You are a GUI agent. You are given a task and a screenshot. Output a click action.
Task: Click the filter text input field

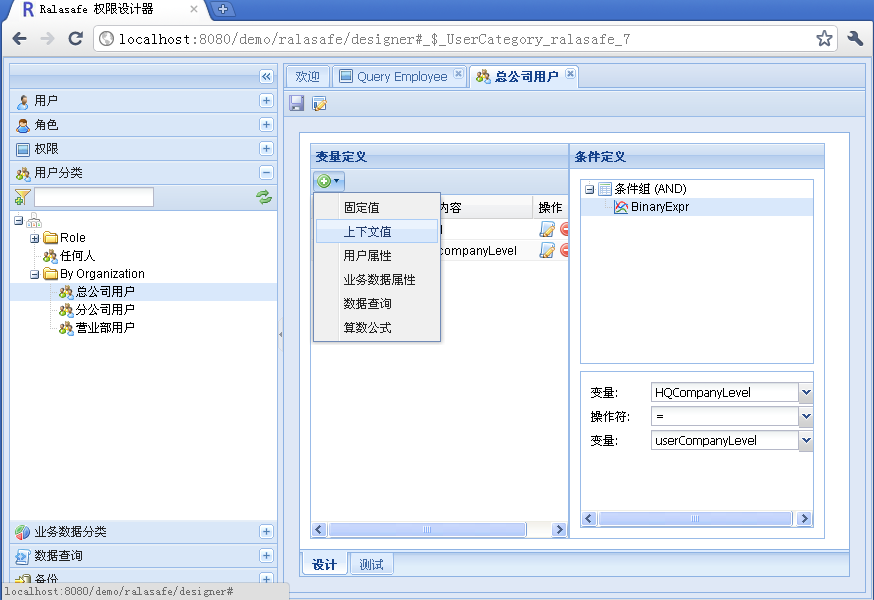click(x=94, y=197)
